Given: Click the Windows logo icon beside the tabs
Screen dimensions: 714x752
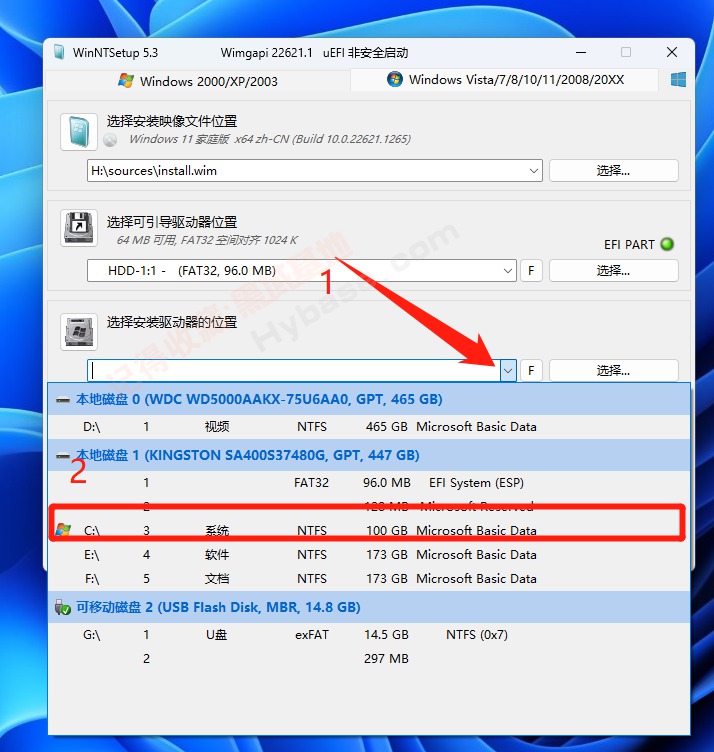Looking at the screenshot, I should 678,80.
